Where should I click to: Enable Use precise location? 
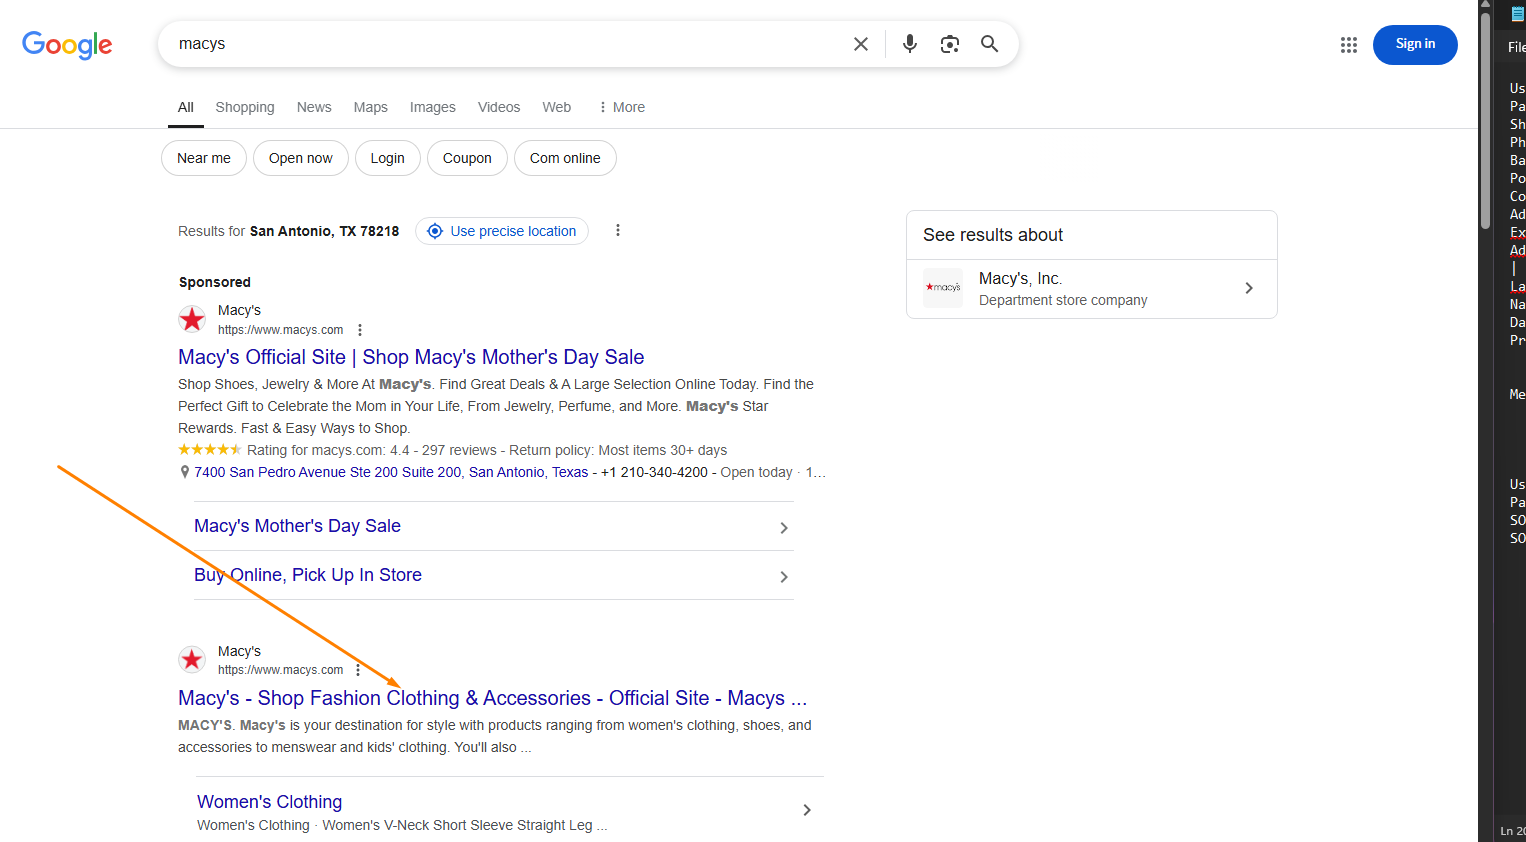pyautogui.click(x=502, y=231)
